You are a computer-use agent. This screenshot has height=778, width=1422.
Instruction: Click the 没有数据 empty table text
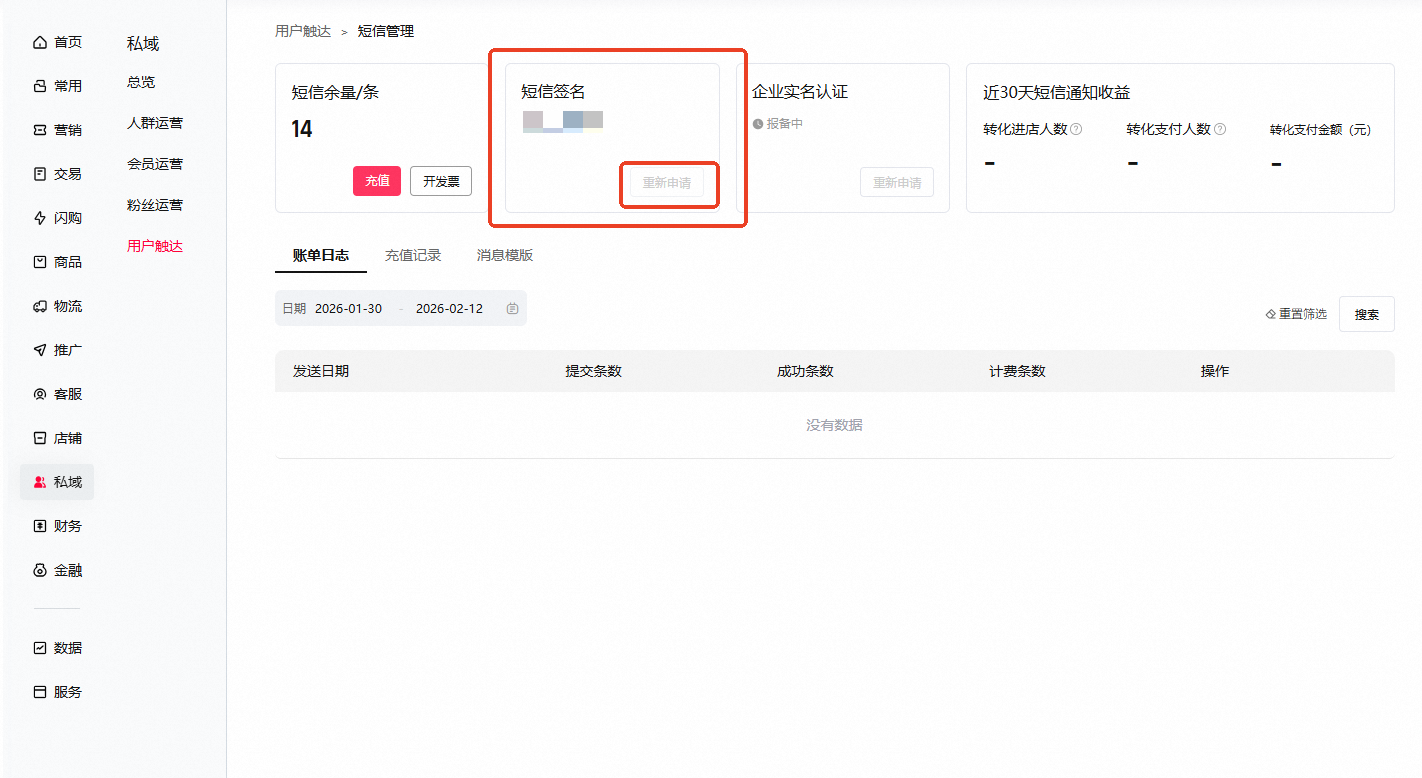(x=834, y=425)
